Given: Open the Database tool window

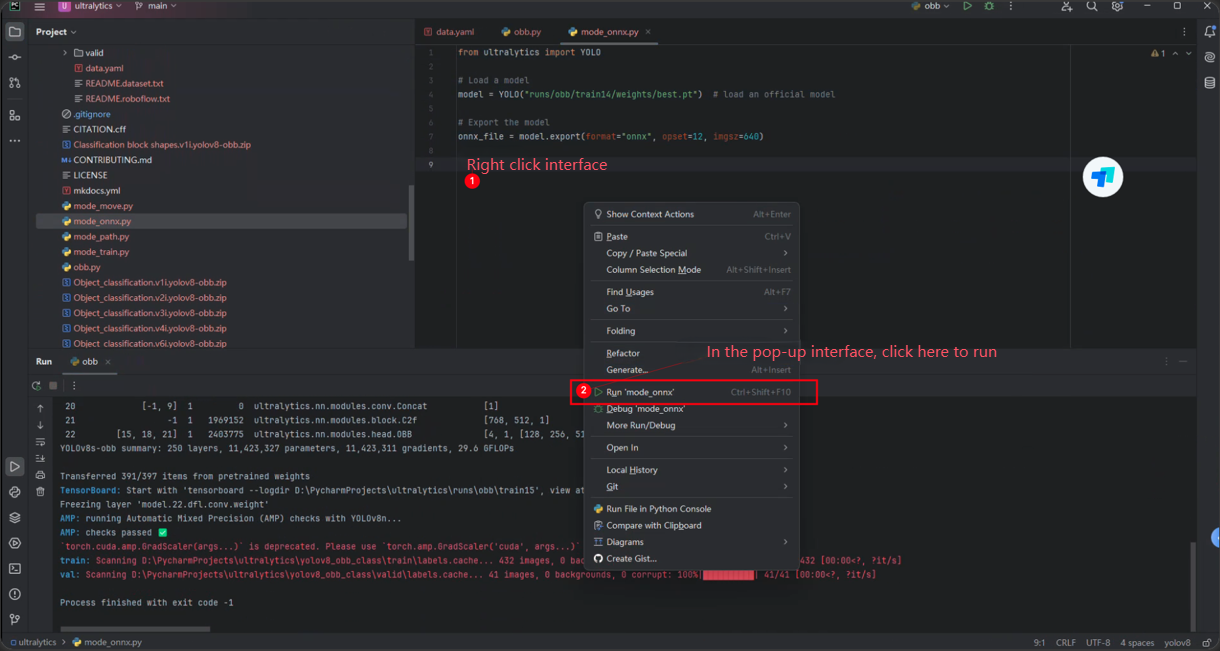Looking at the screenshot, I should [1209, 83].
